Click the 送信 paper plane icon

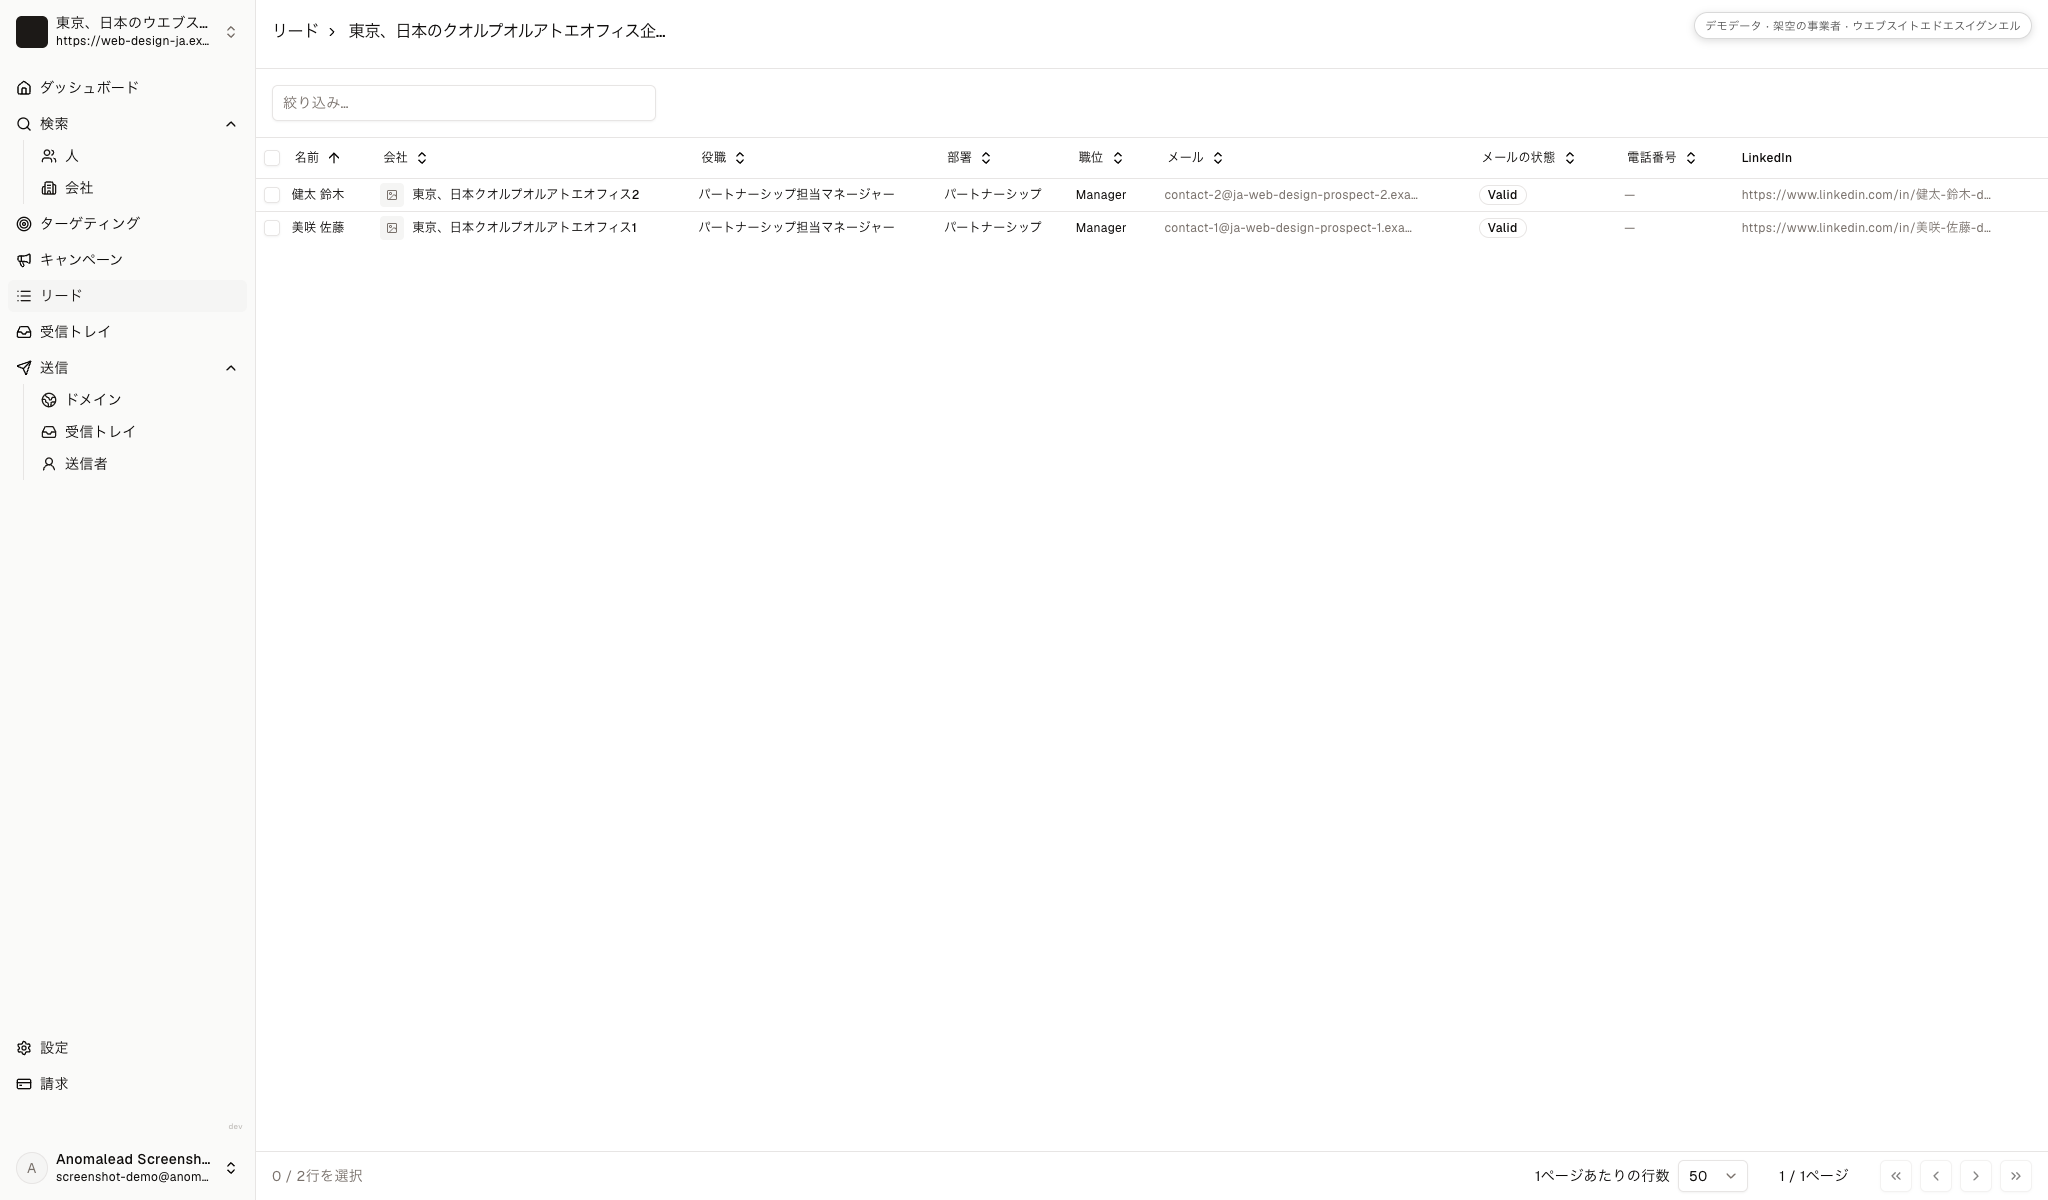coord(24,368)
